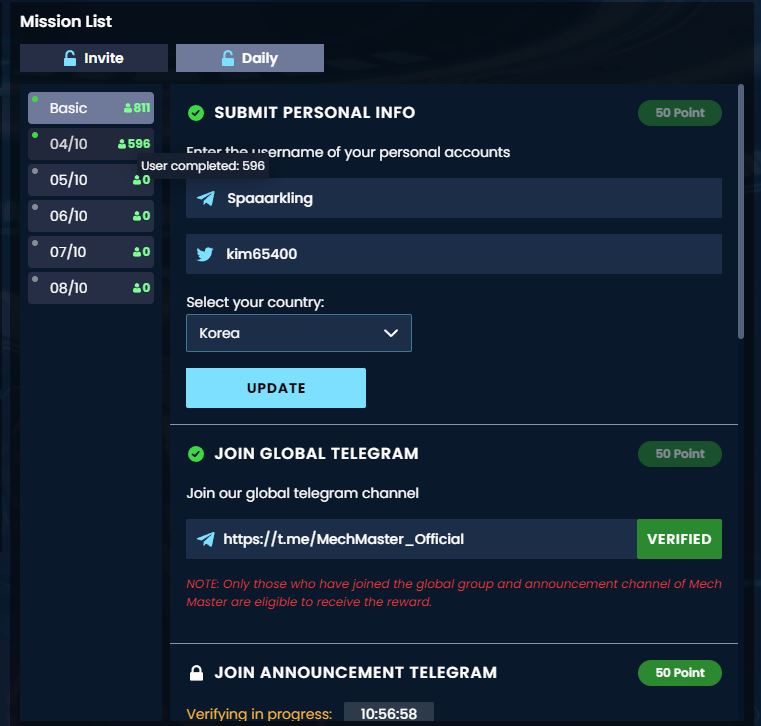Viewport: 761px width, 726px height.
Task: Click the 'Verifying in progress:' label
Action: pos(259,714)
